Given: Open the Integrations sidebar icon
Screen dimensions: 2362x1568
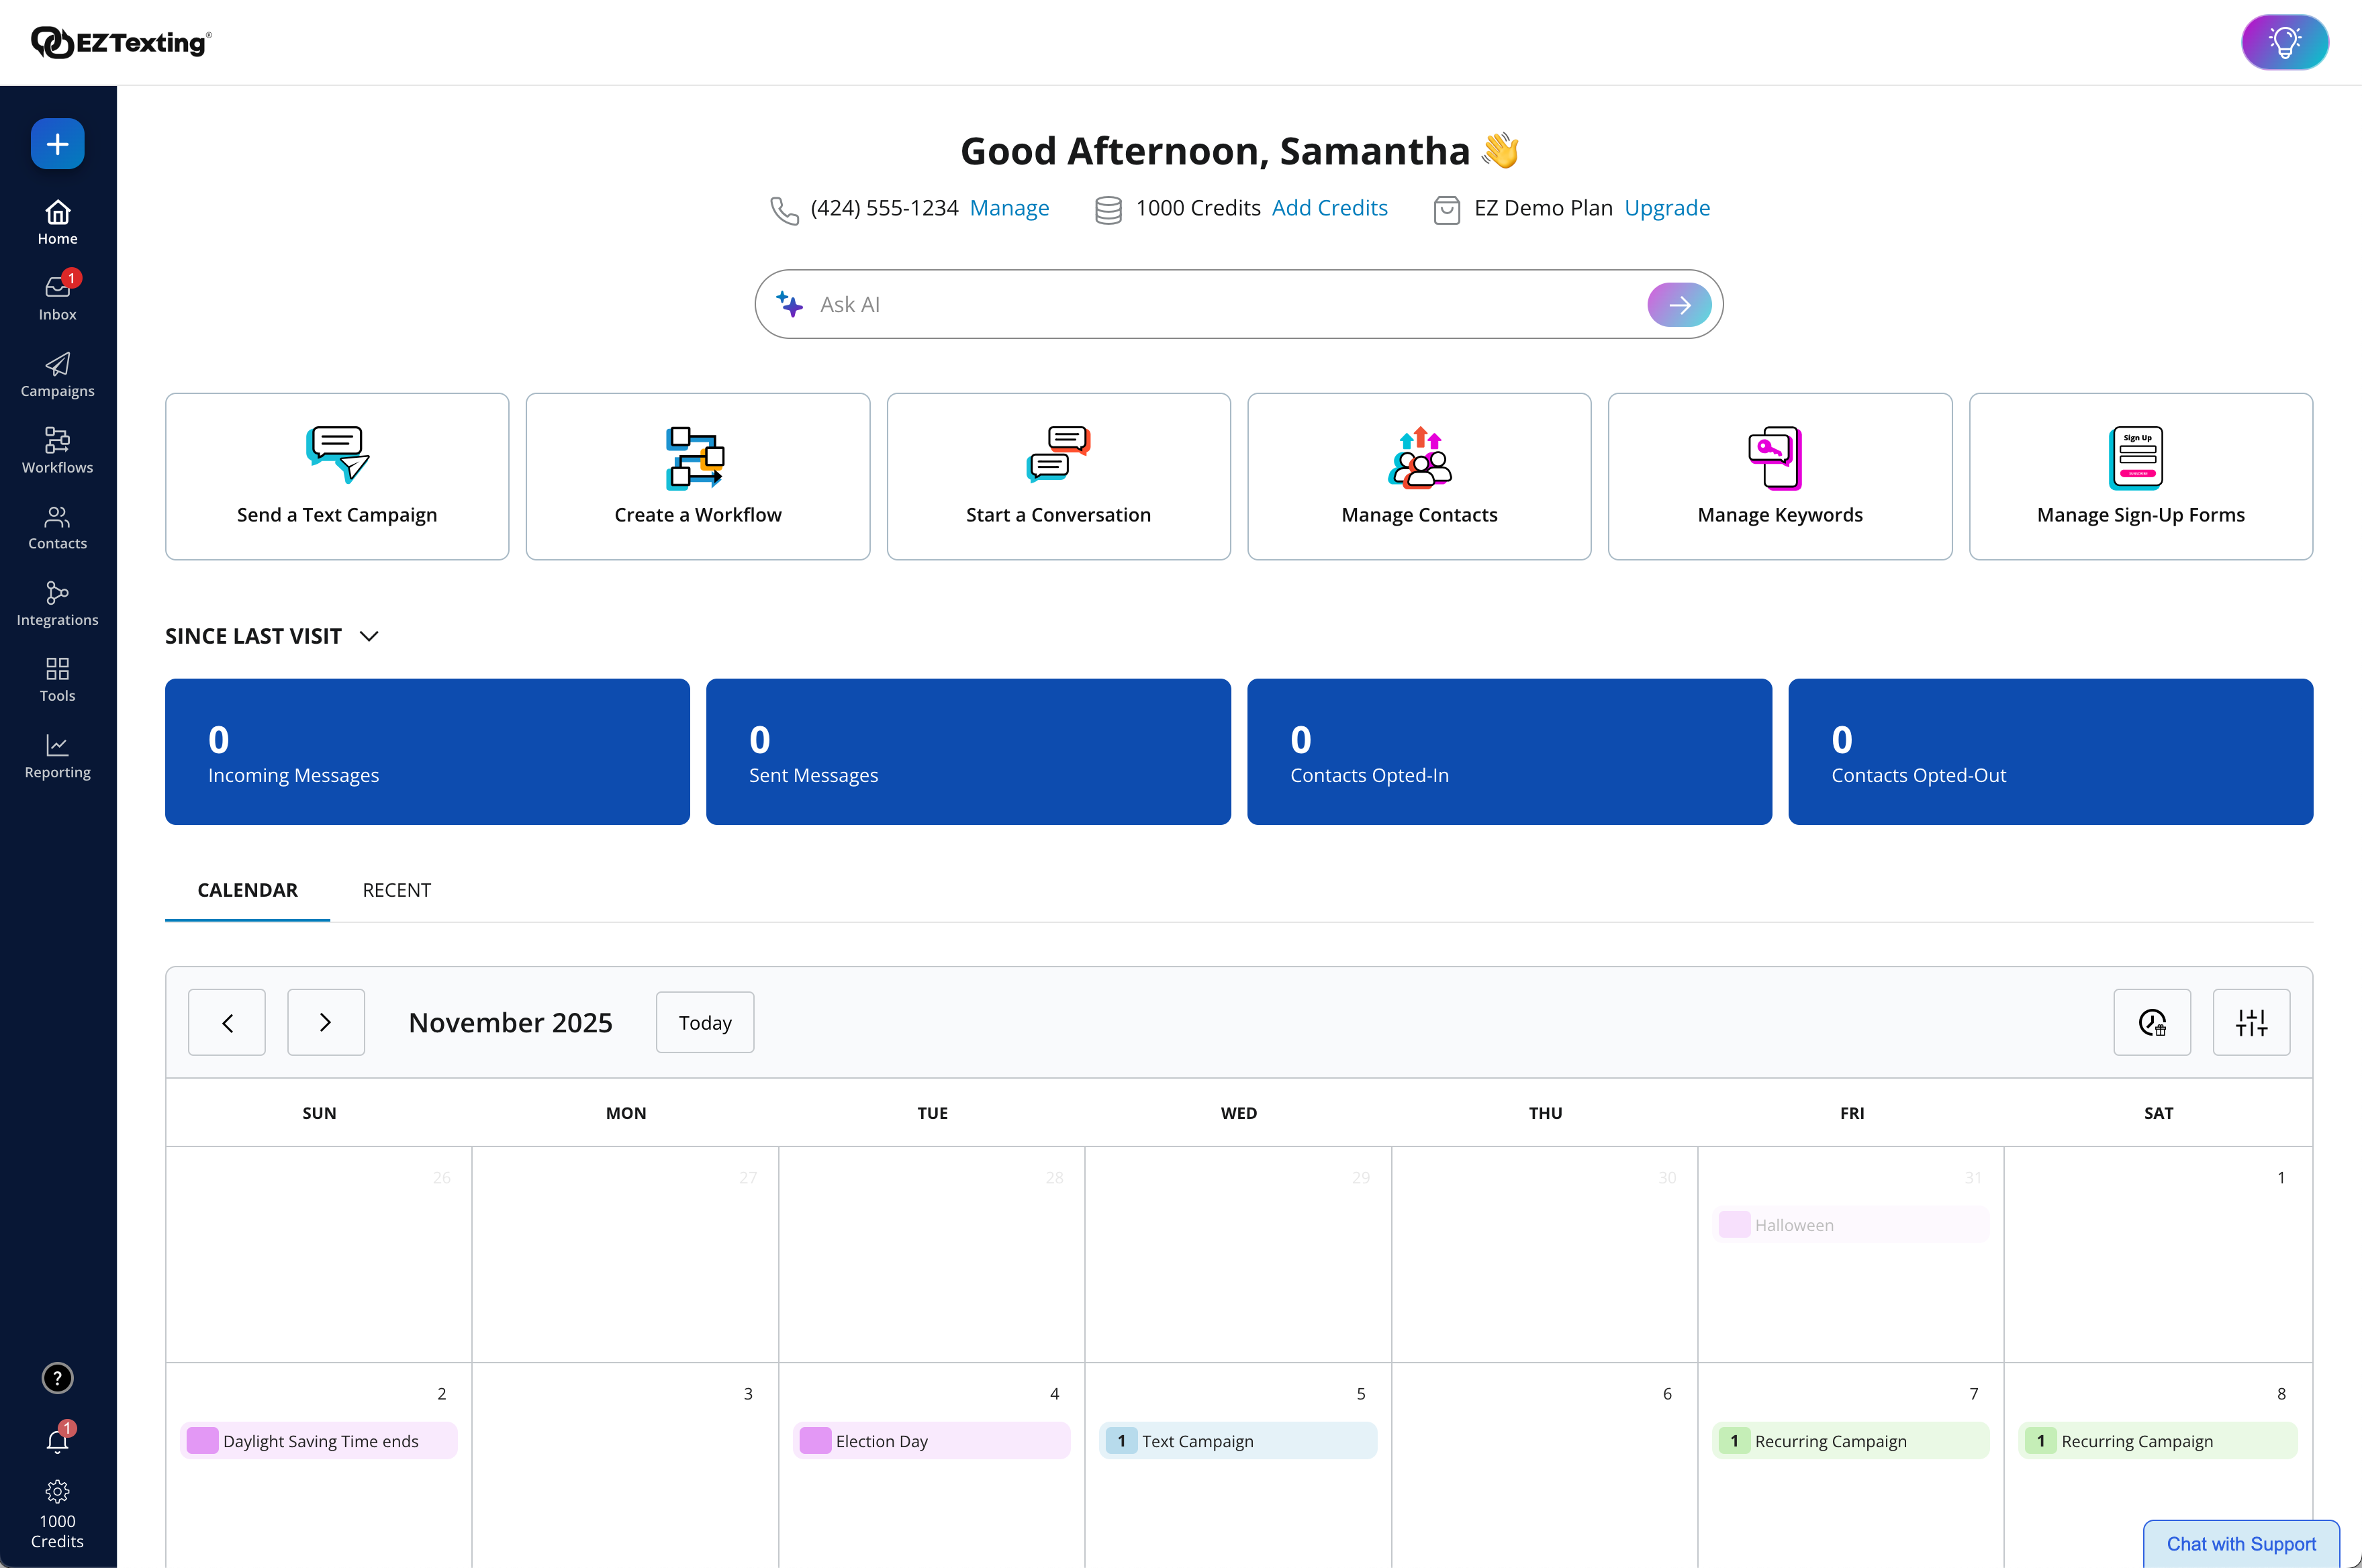Looking at the screenshot, I should click(57, 603).
